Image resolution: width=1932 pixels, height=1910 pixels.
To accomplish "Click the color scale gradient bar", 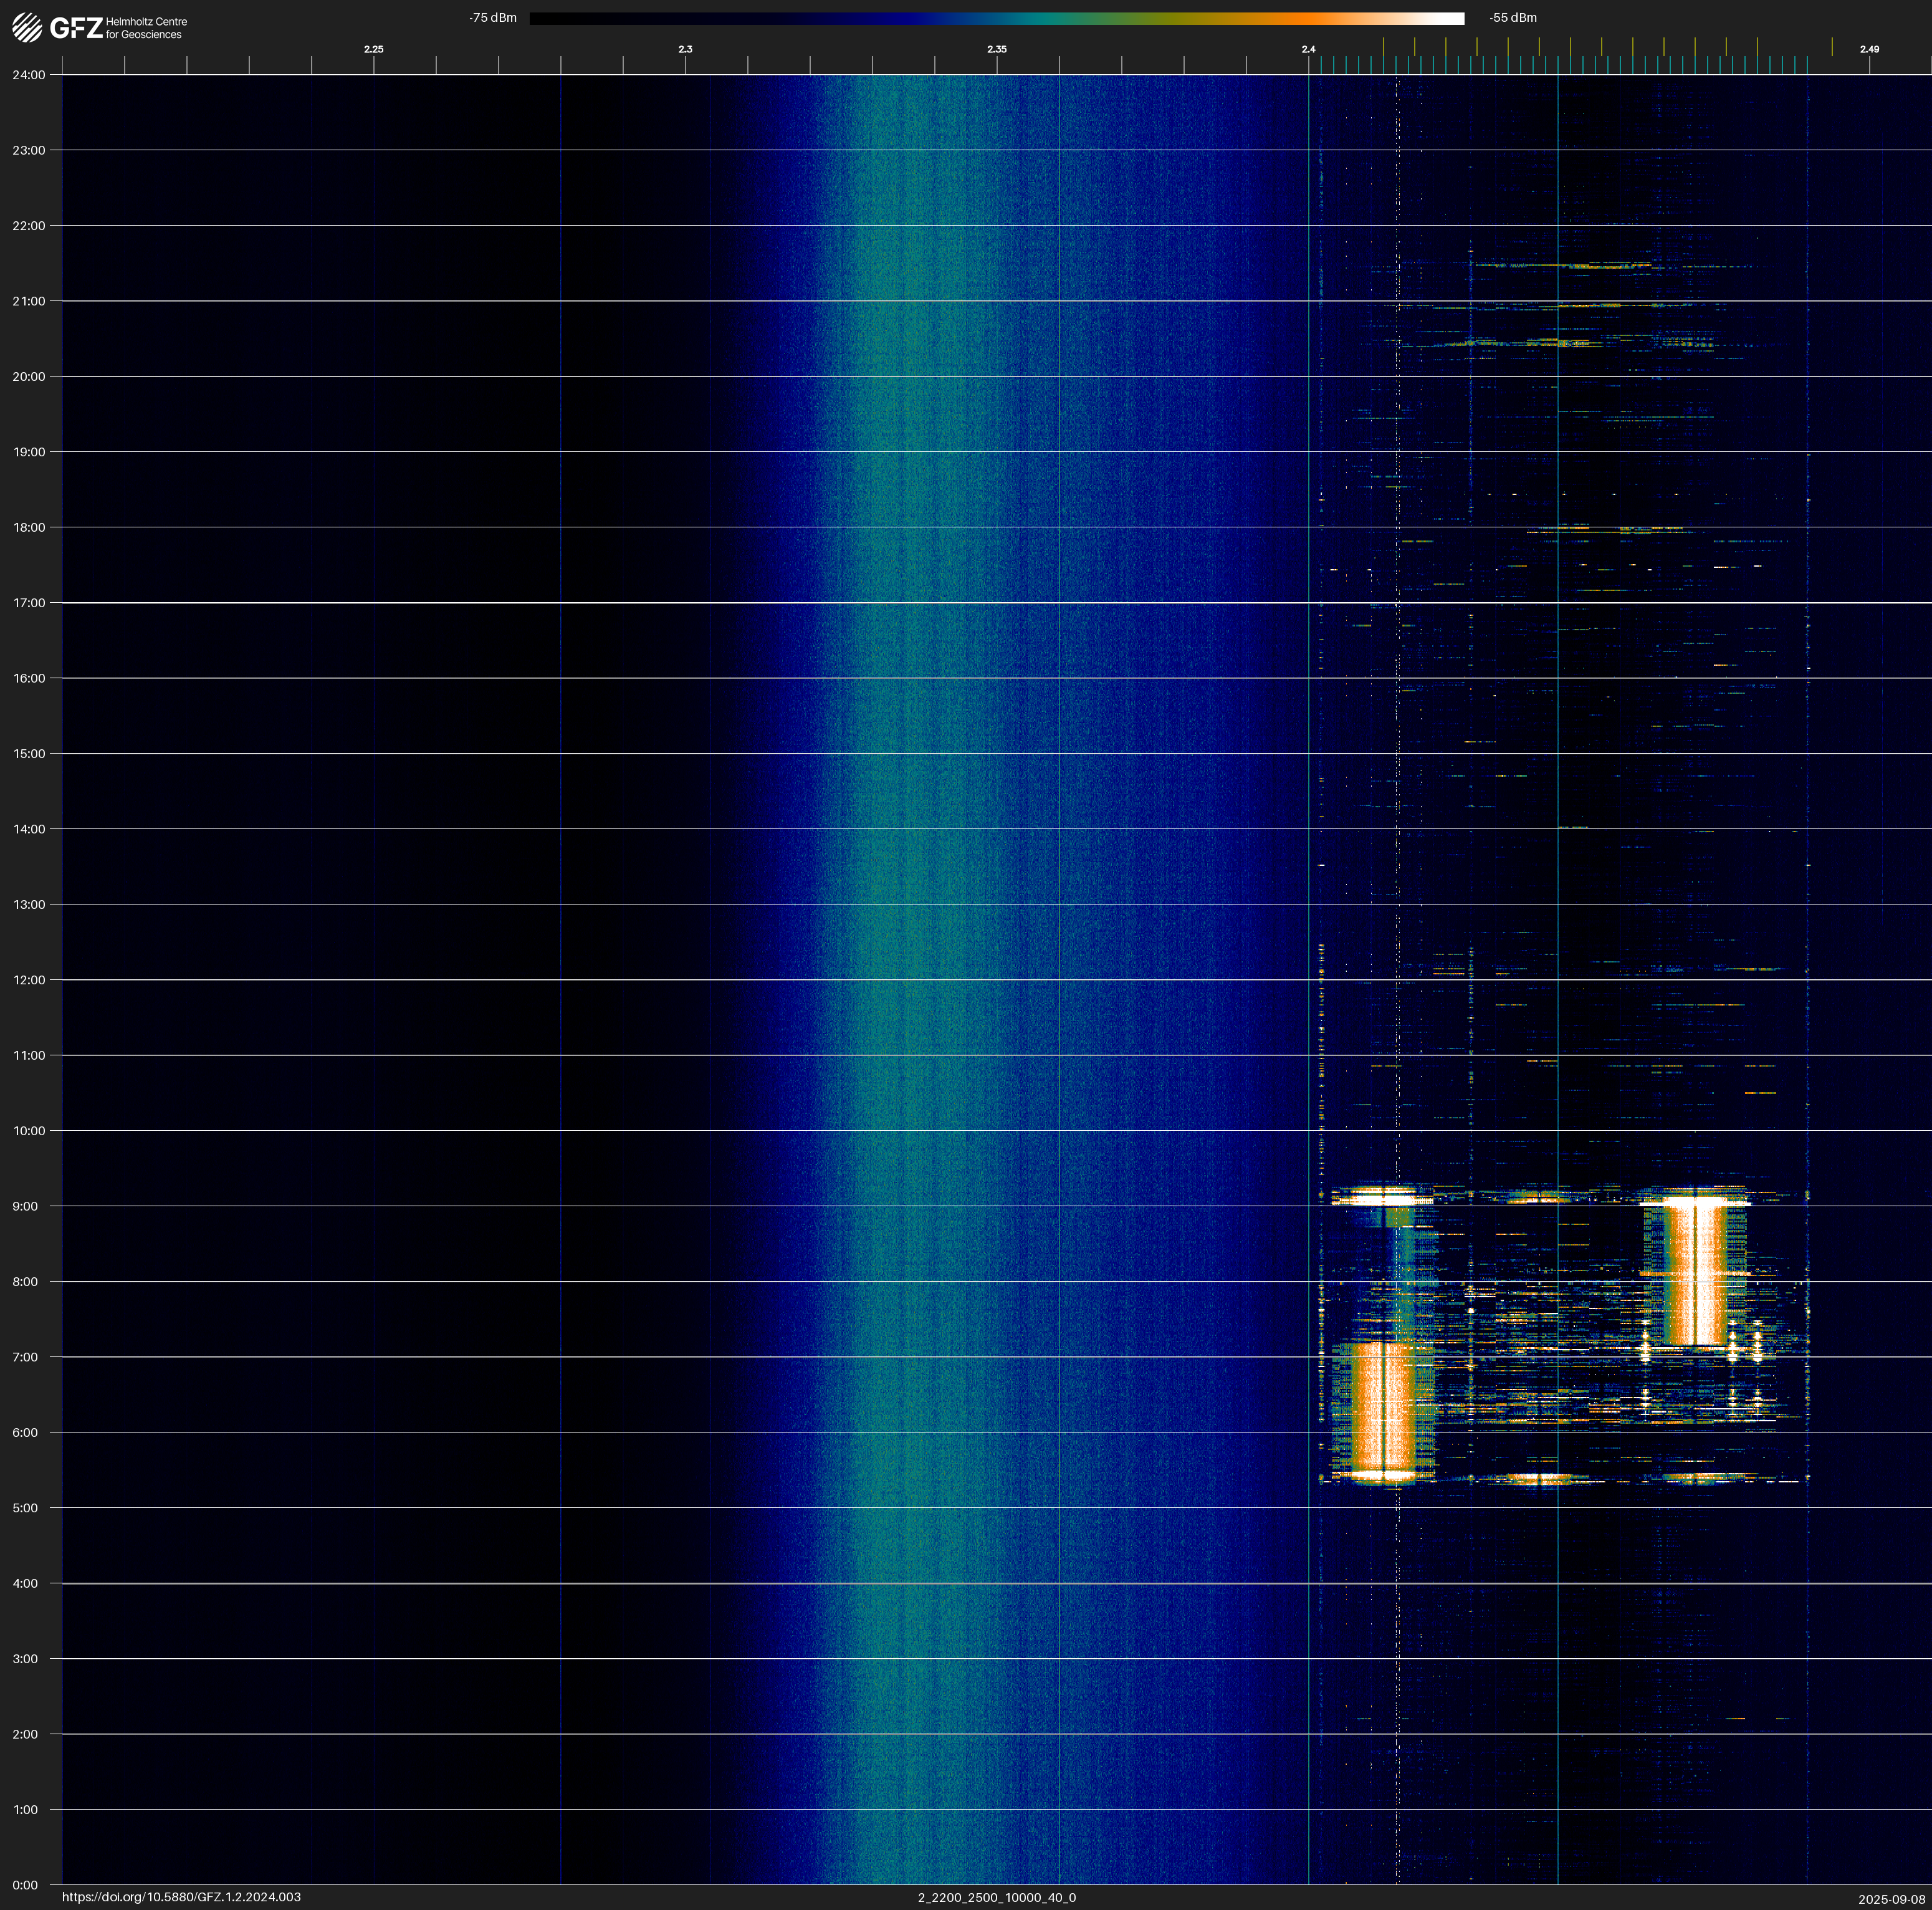I will tap(996, 18).
